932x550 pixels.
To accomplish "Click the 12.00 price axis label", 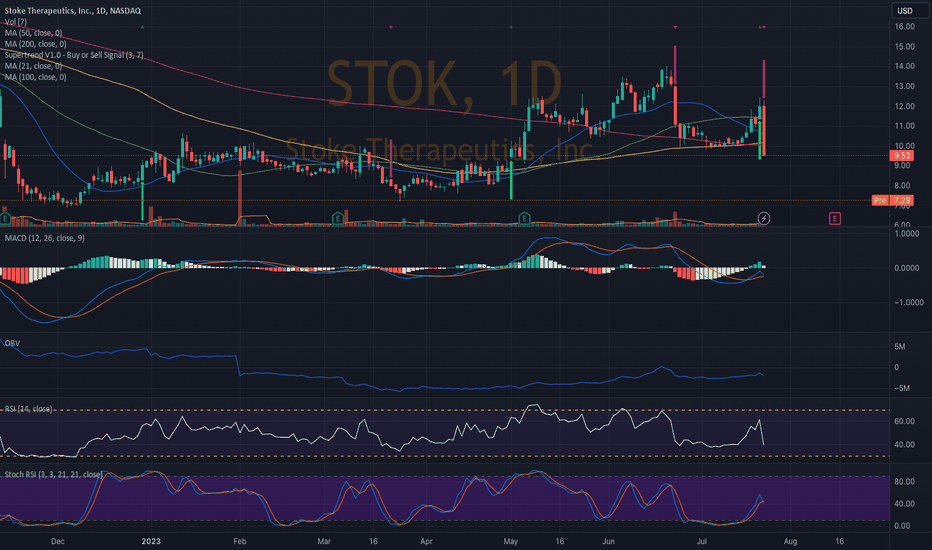I will 904,106.
